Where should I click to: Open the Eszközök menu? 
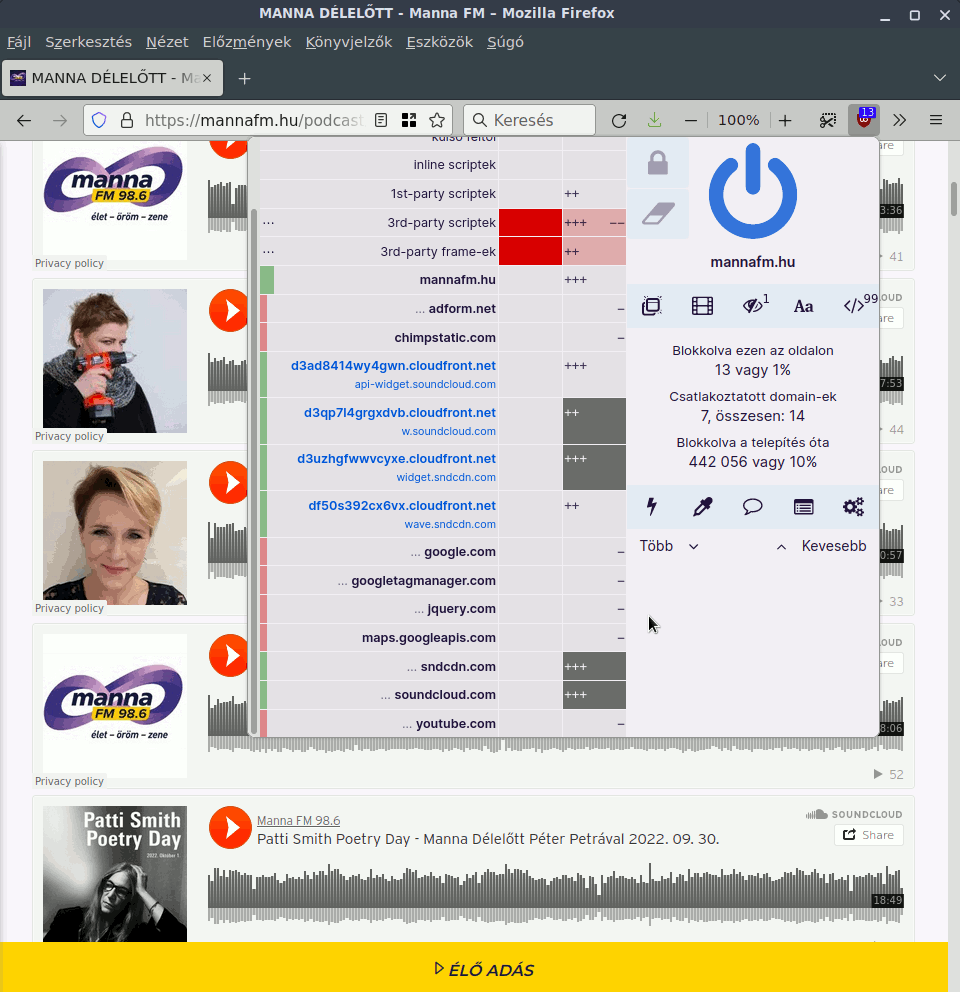pos(440,42)
